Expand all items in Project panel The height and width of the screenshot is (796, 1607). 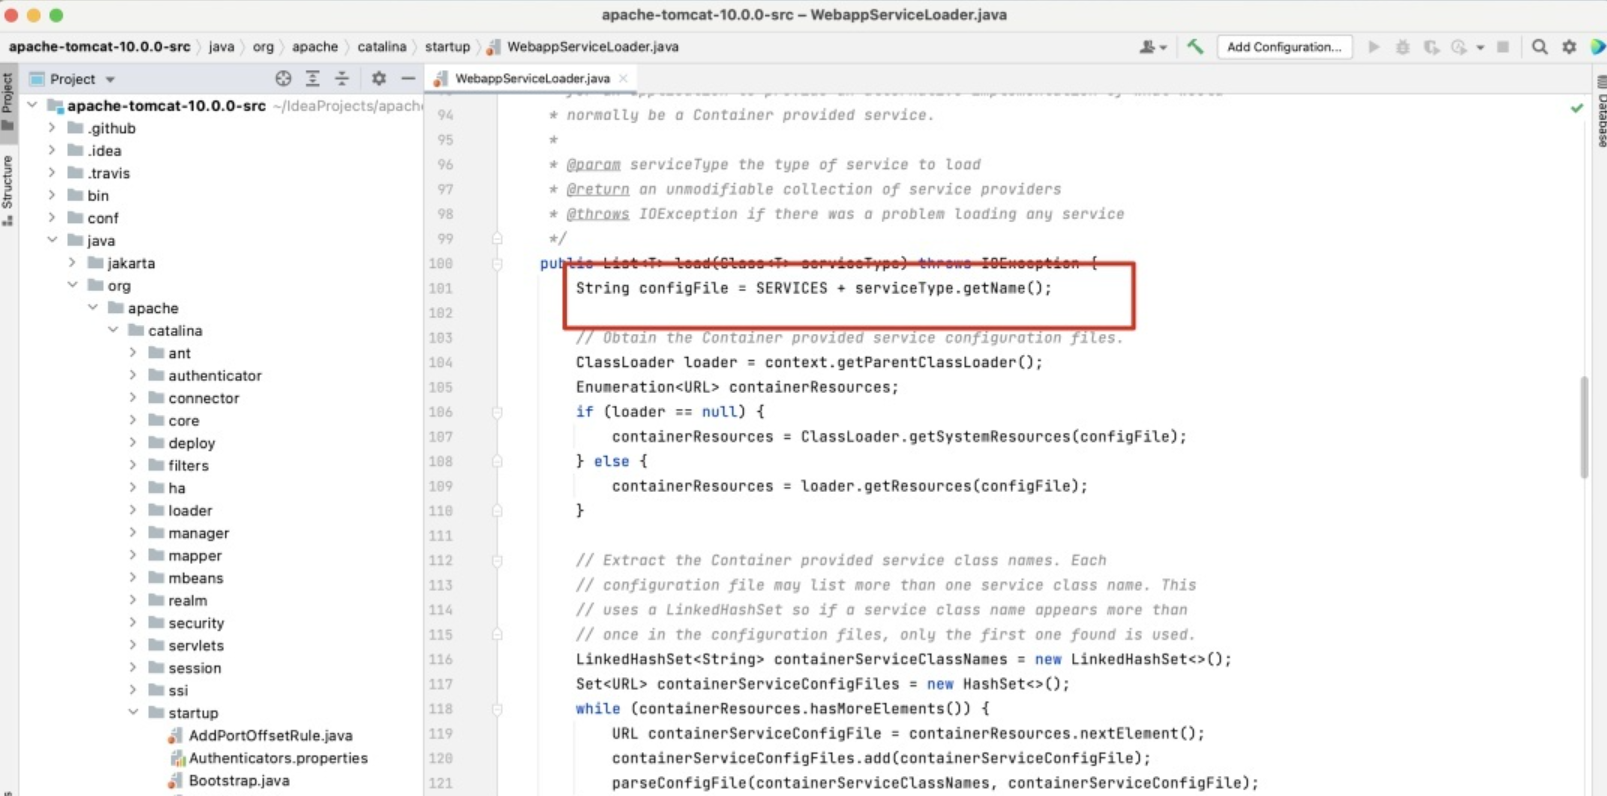tap(313, 78)
